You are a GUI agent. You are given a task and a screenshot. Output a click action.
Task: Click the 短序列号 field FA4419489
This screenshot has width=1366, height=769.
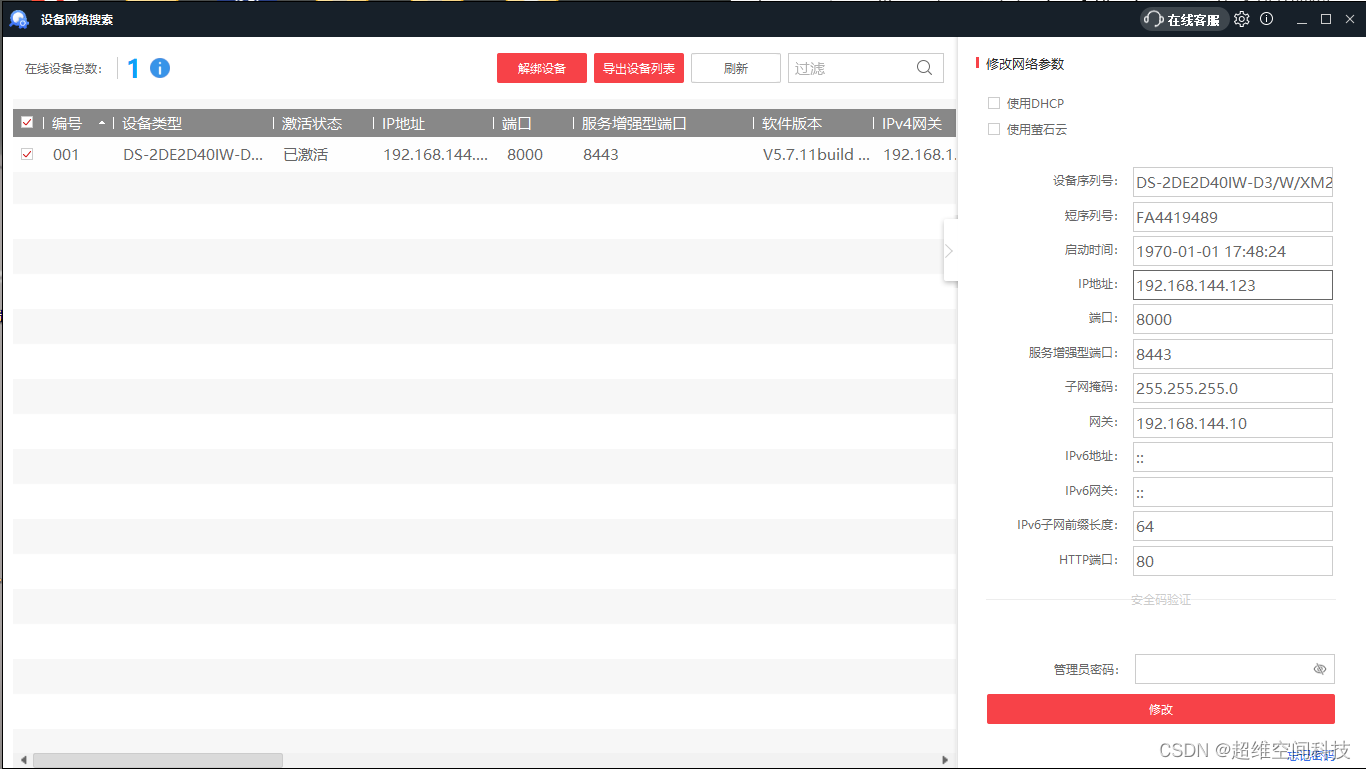click(1233, 217)
